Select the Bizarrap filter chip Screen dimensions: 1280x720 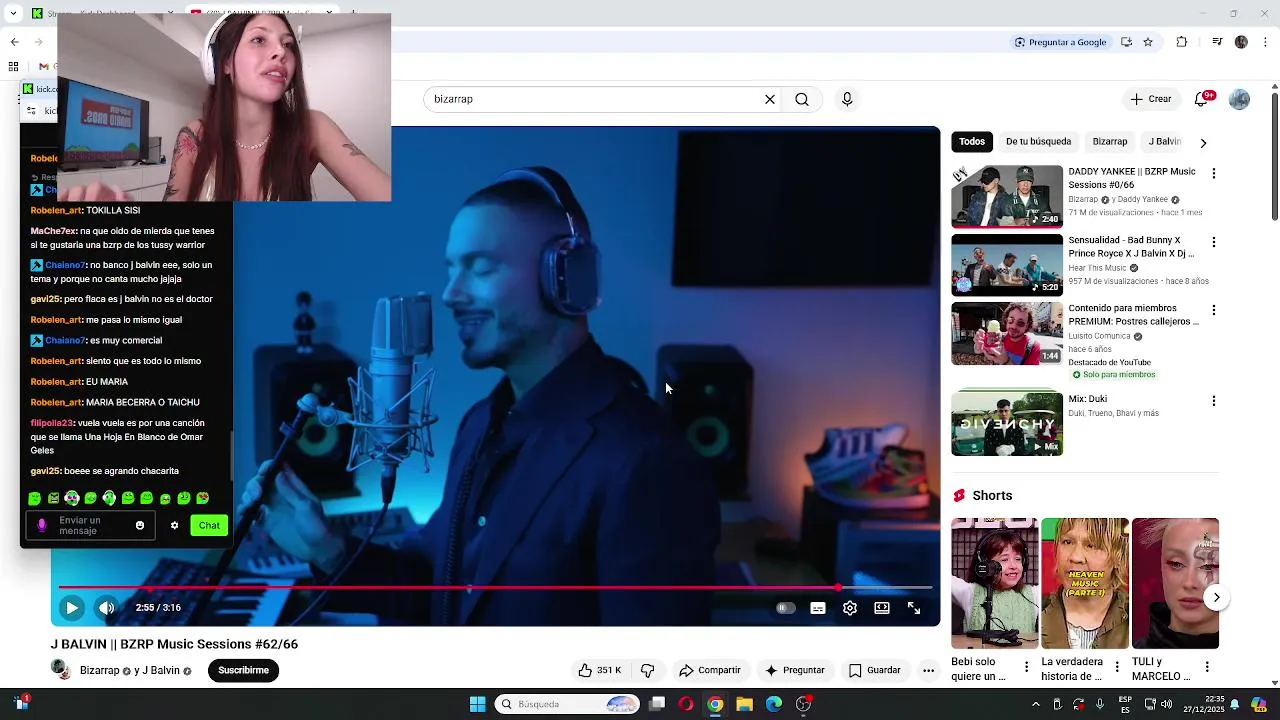[x=1110, y=142]
